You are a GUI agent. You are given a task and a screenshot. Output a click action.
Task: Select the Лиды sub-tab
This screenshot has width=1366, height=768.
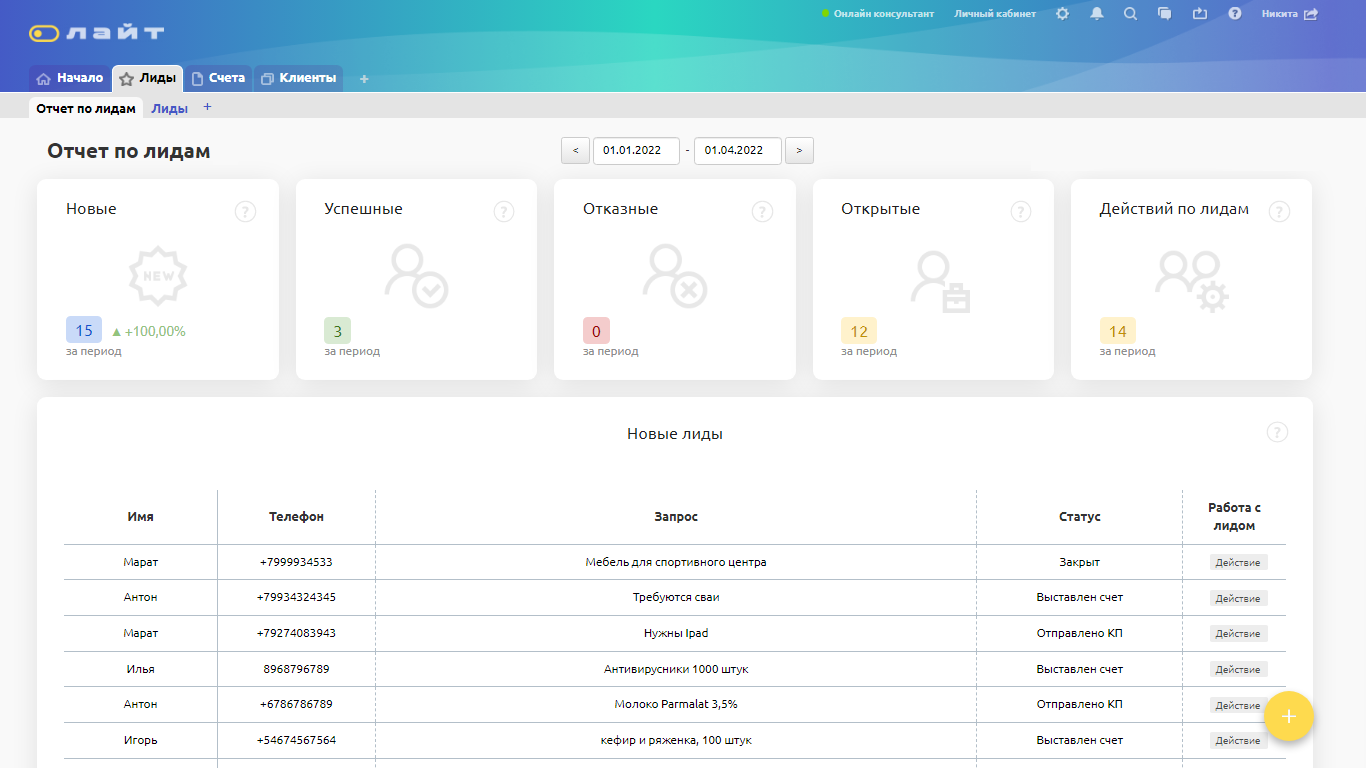pos(169,109)
